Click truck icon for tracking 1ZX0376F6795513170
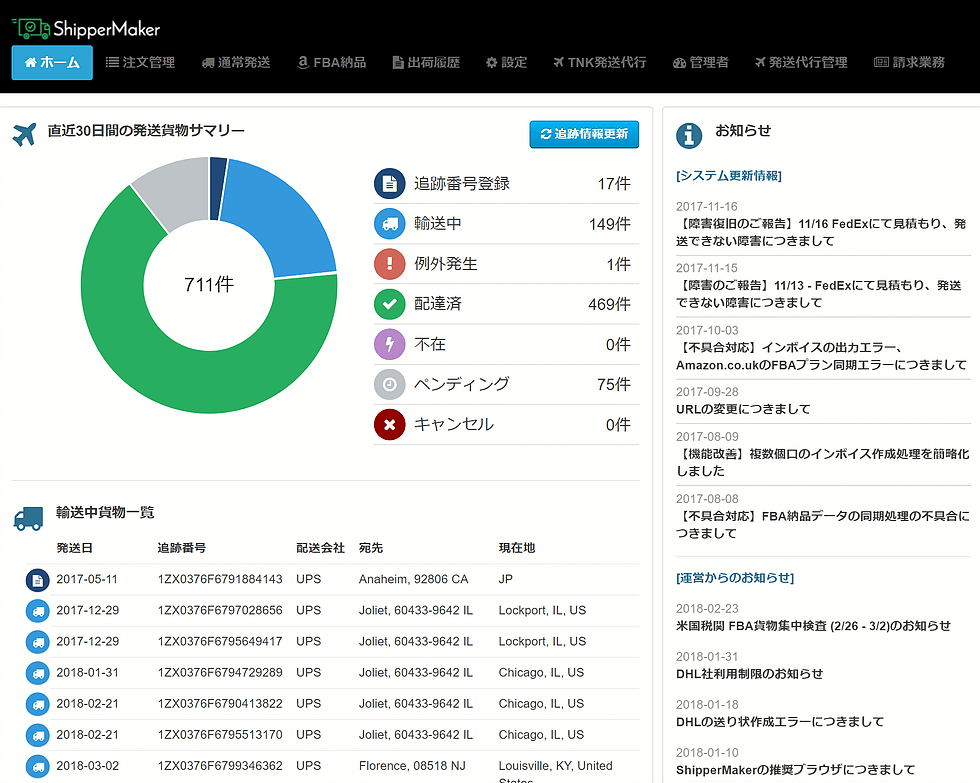The height and width of the screenshot is (783, 980). coord(38,736)
